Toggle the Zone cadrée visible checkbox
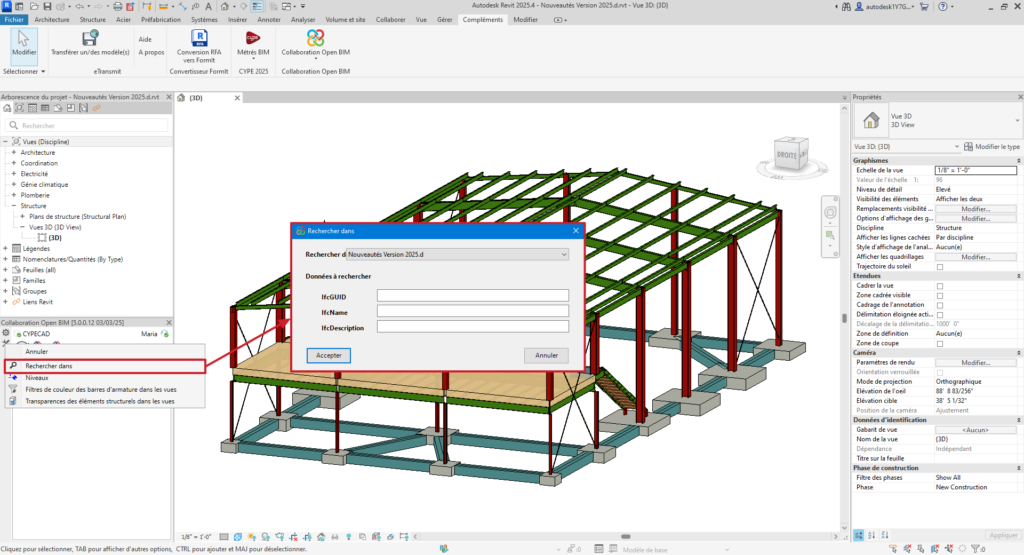The image size is (1024, 555). point(940,296)
